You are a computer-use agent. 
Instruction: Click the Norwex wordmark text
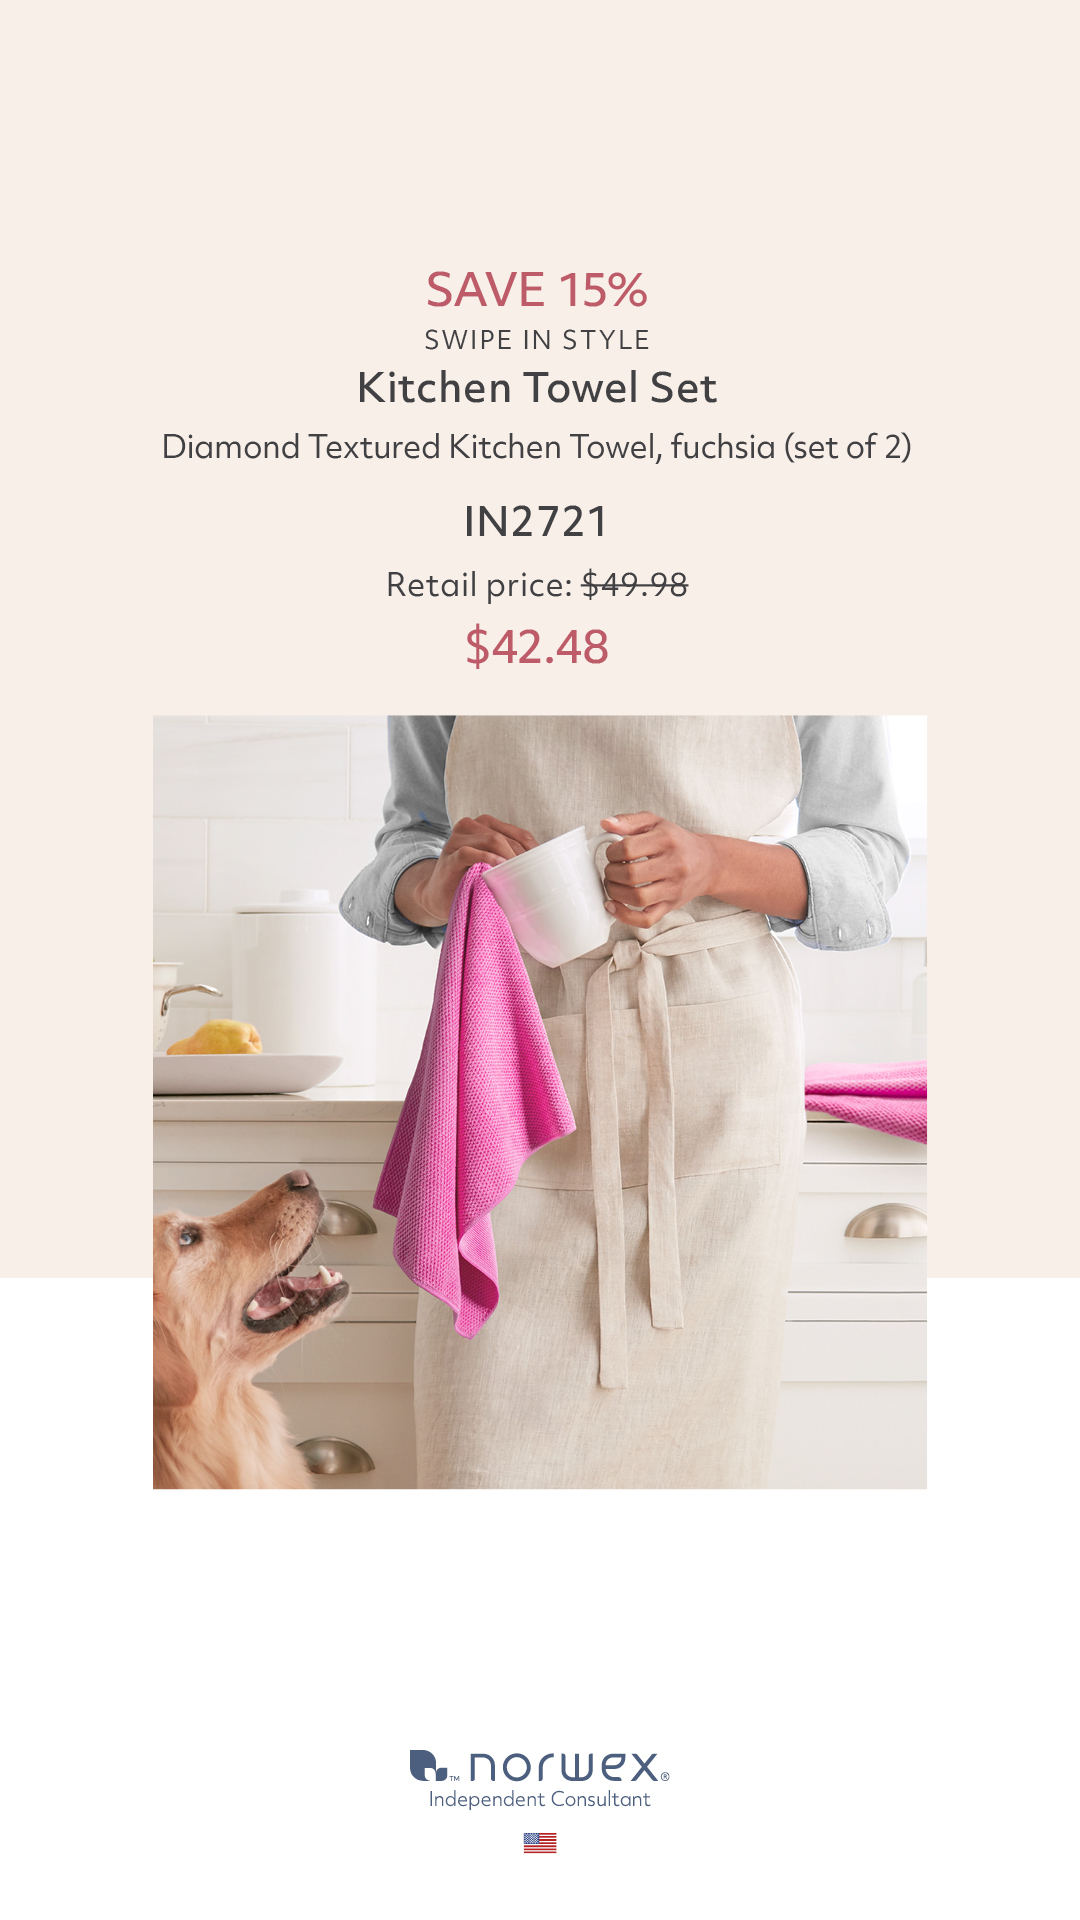pos(564,1767)
